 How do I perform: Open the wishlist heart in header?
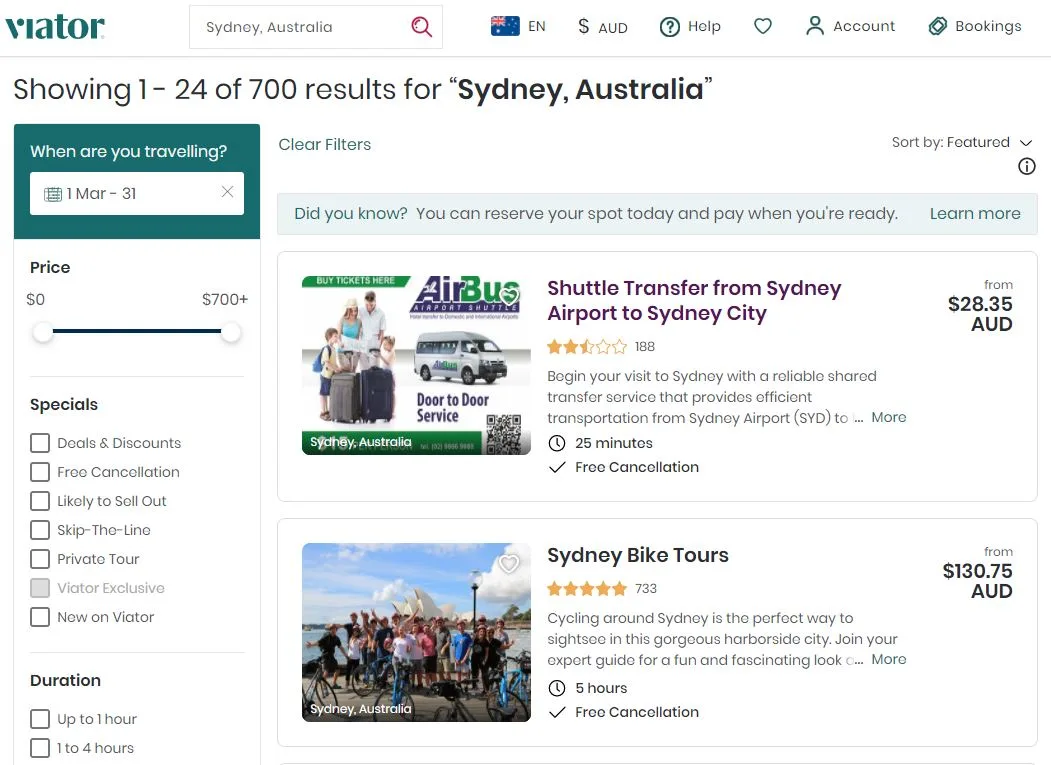(763, 27)
